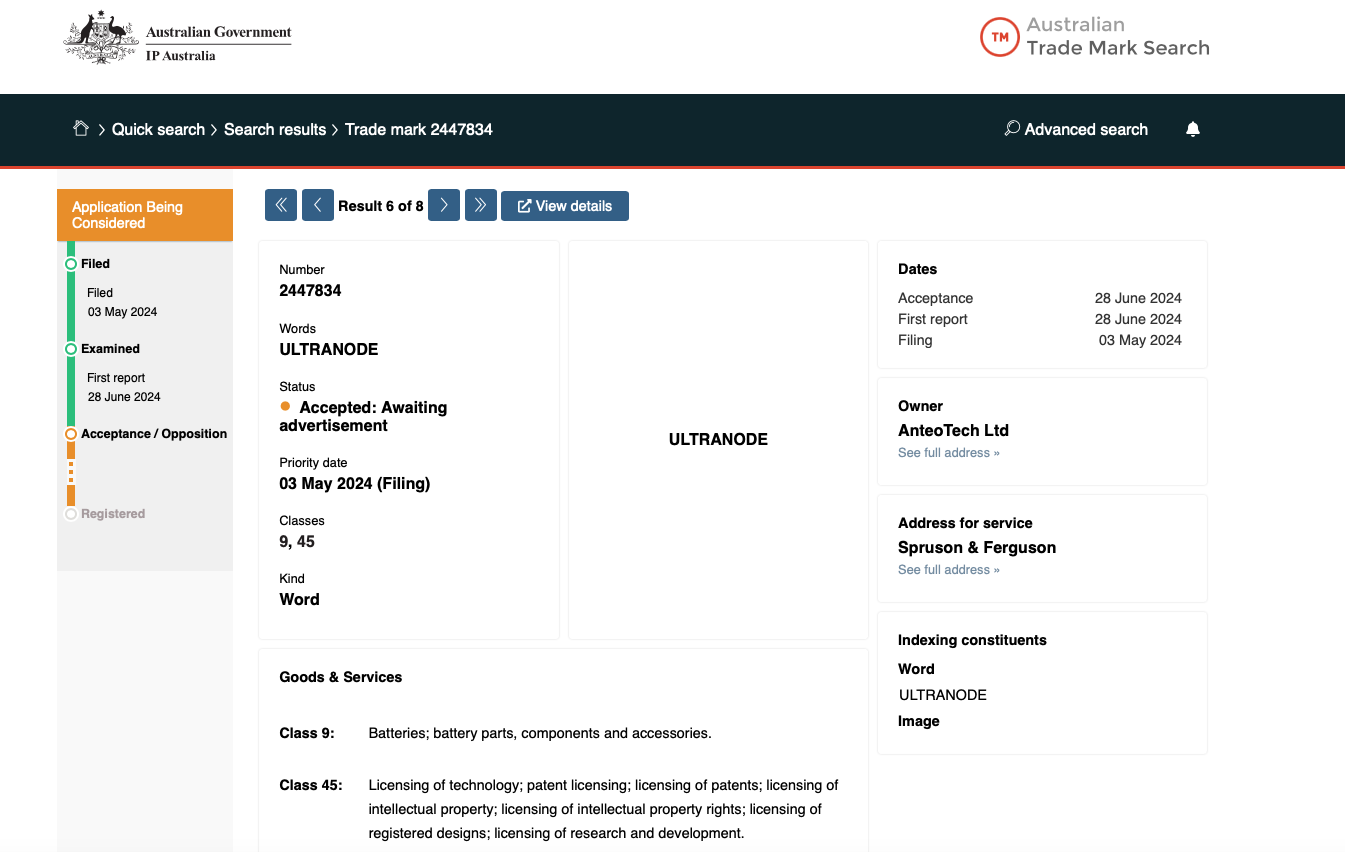This screenshot has width=1345, height=852.
Task: Click the View details button
Action: point(565,206)
